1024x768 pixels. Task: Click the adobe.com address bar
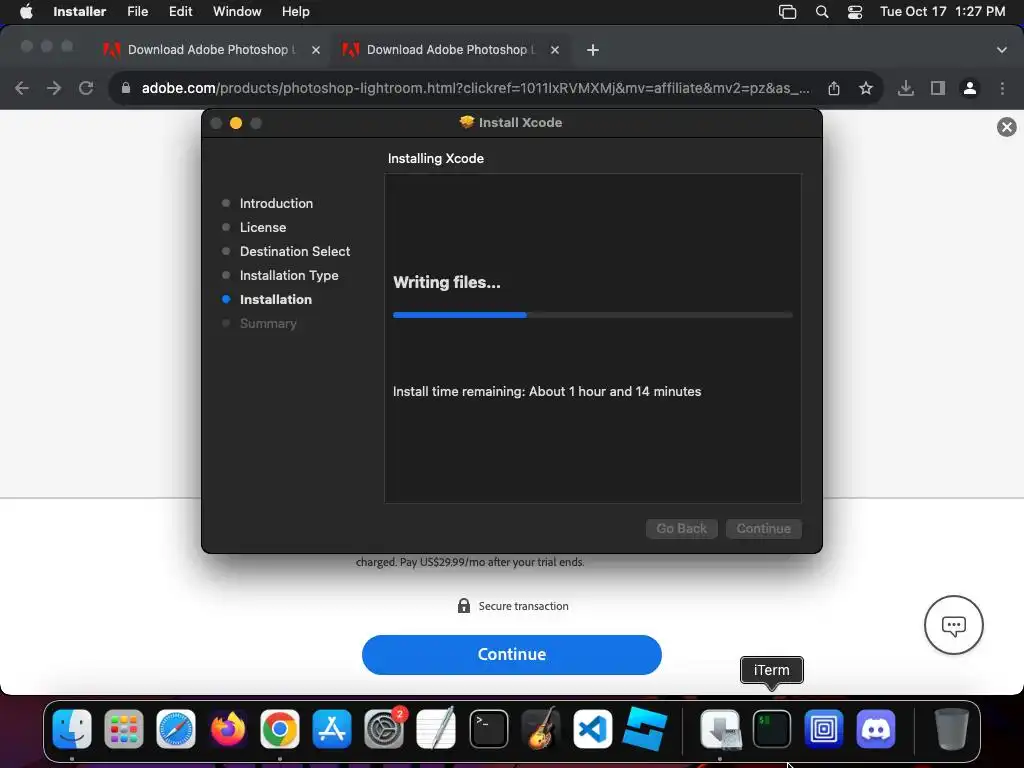[475, 88]
